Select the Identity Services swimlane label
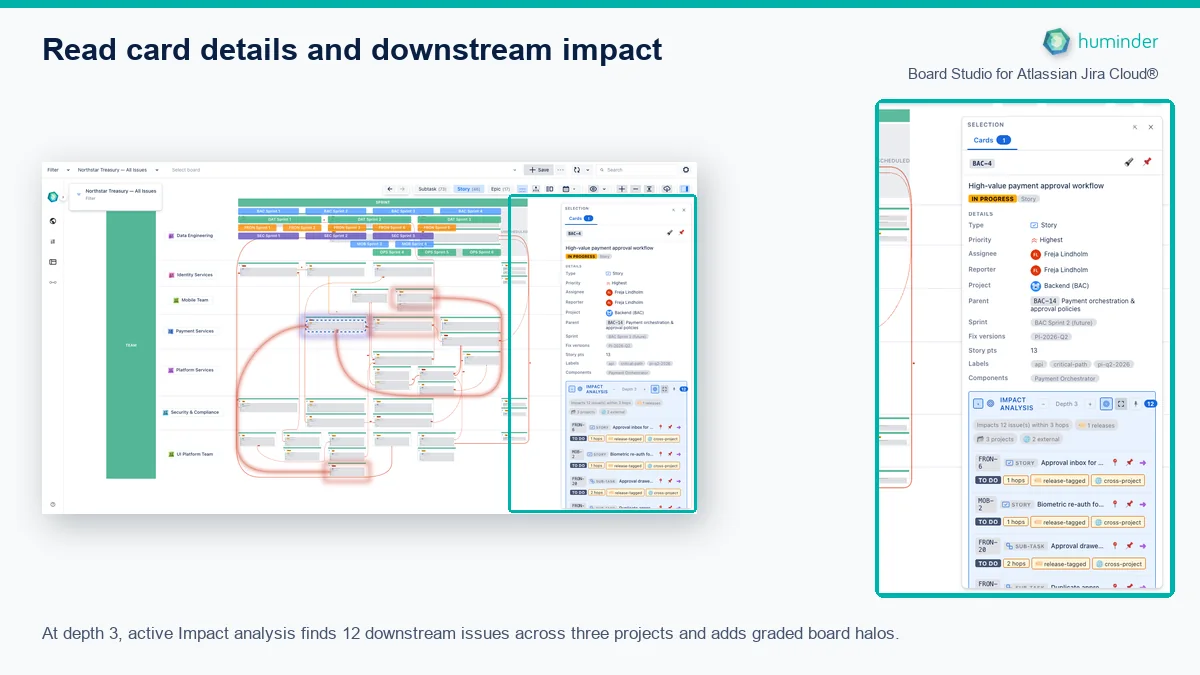Screen dimensions: 1200x675 click(191, 274)
